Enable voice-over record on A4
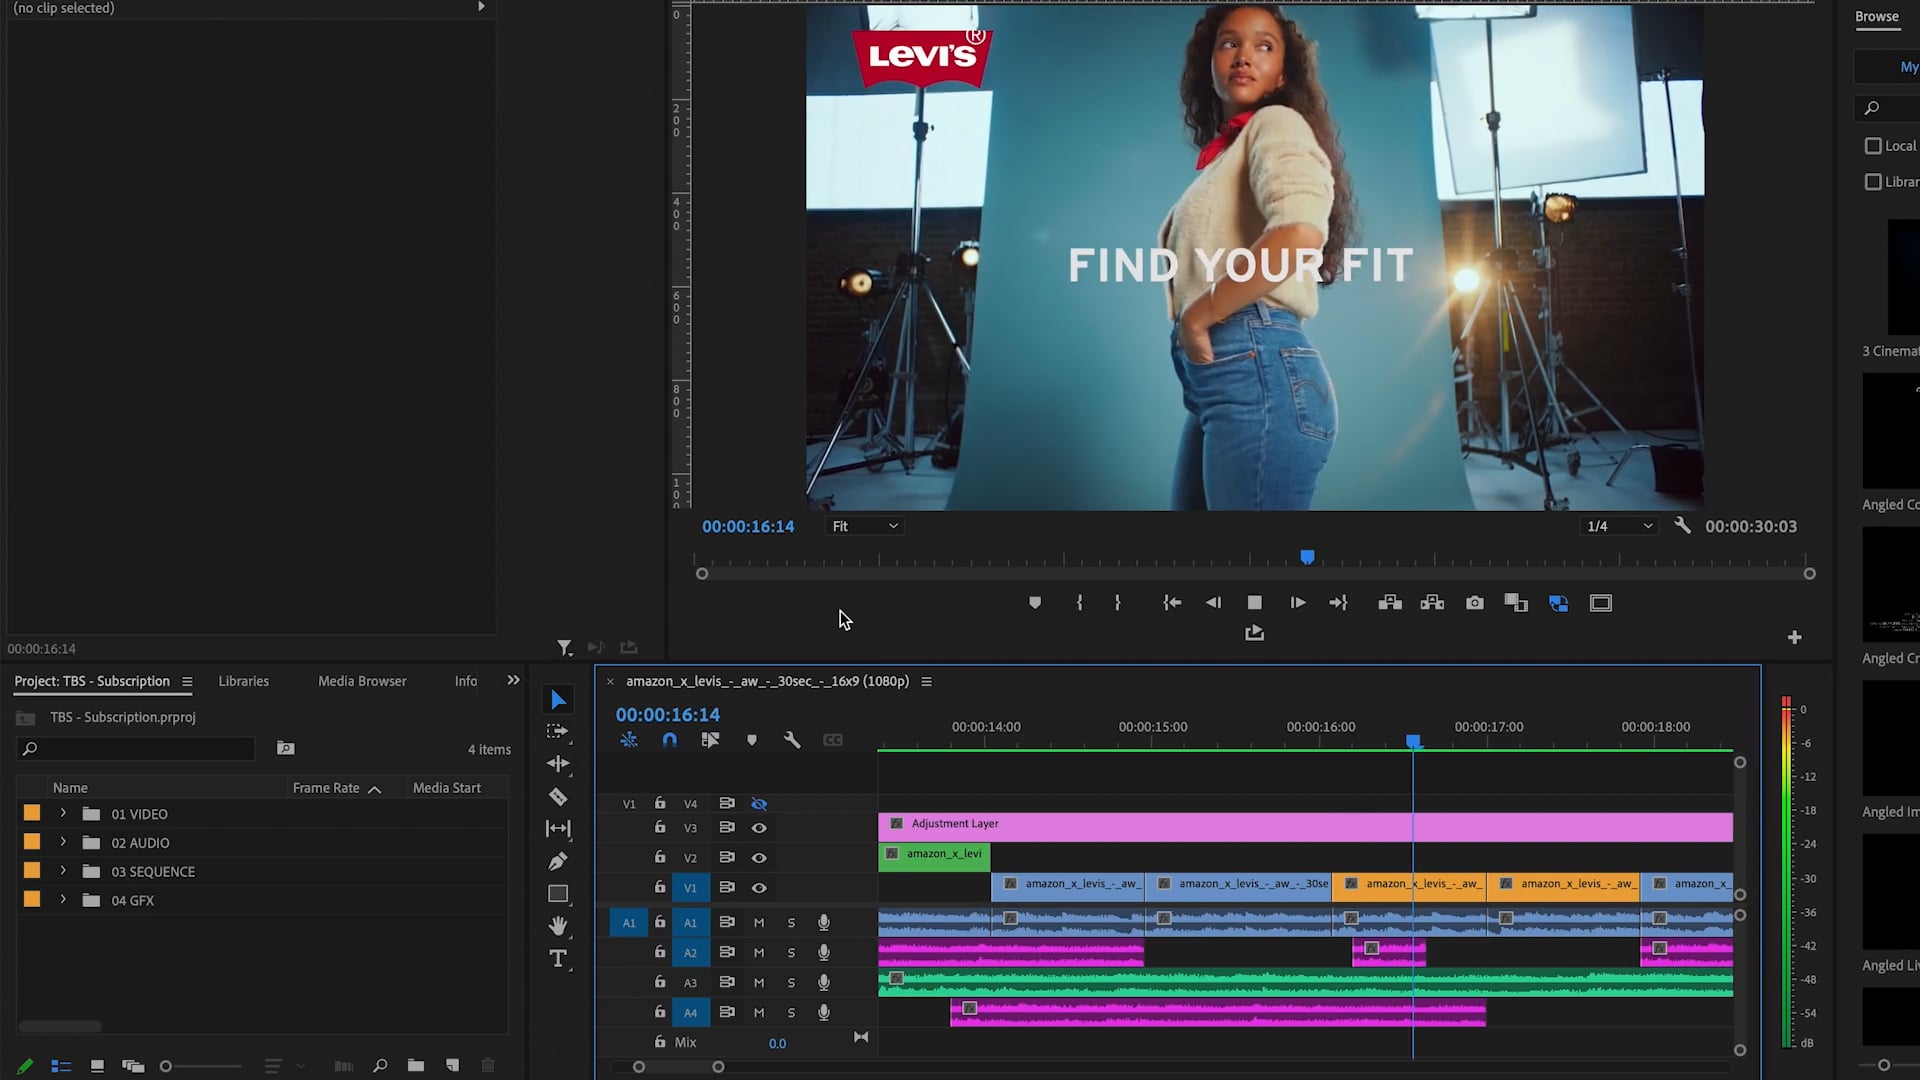1920x1080 pixels. (824, 1012)
